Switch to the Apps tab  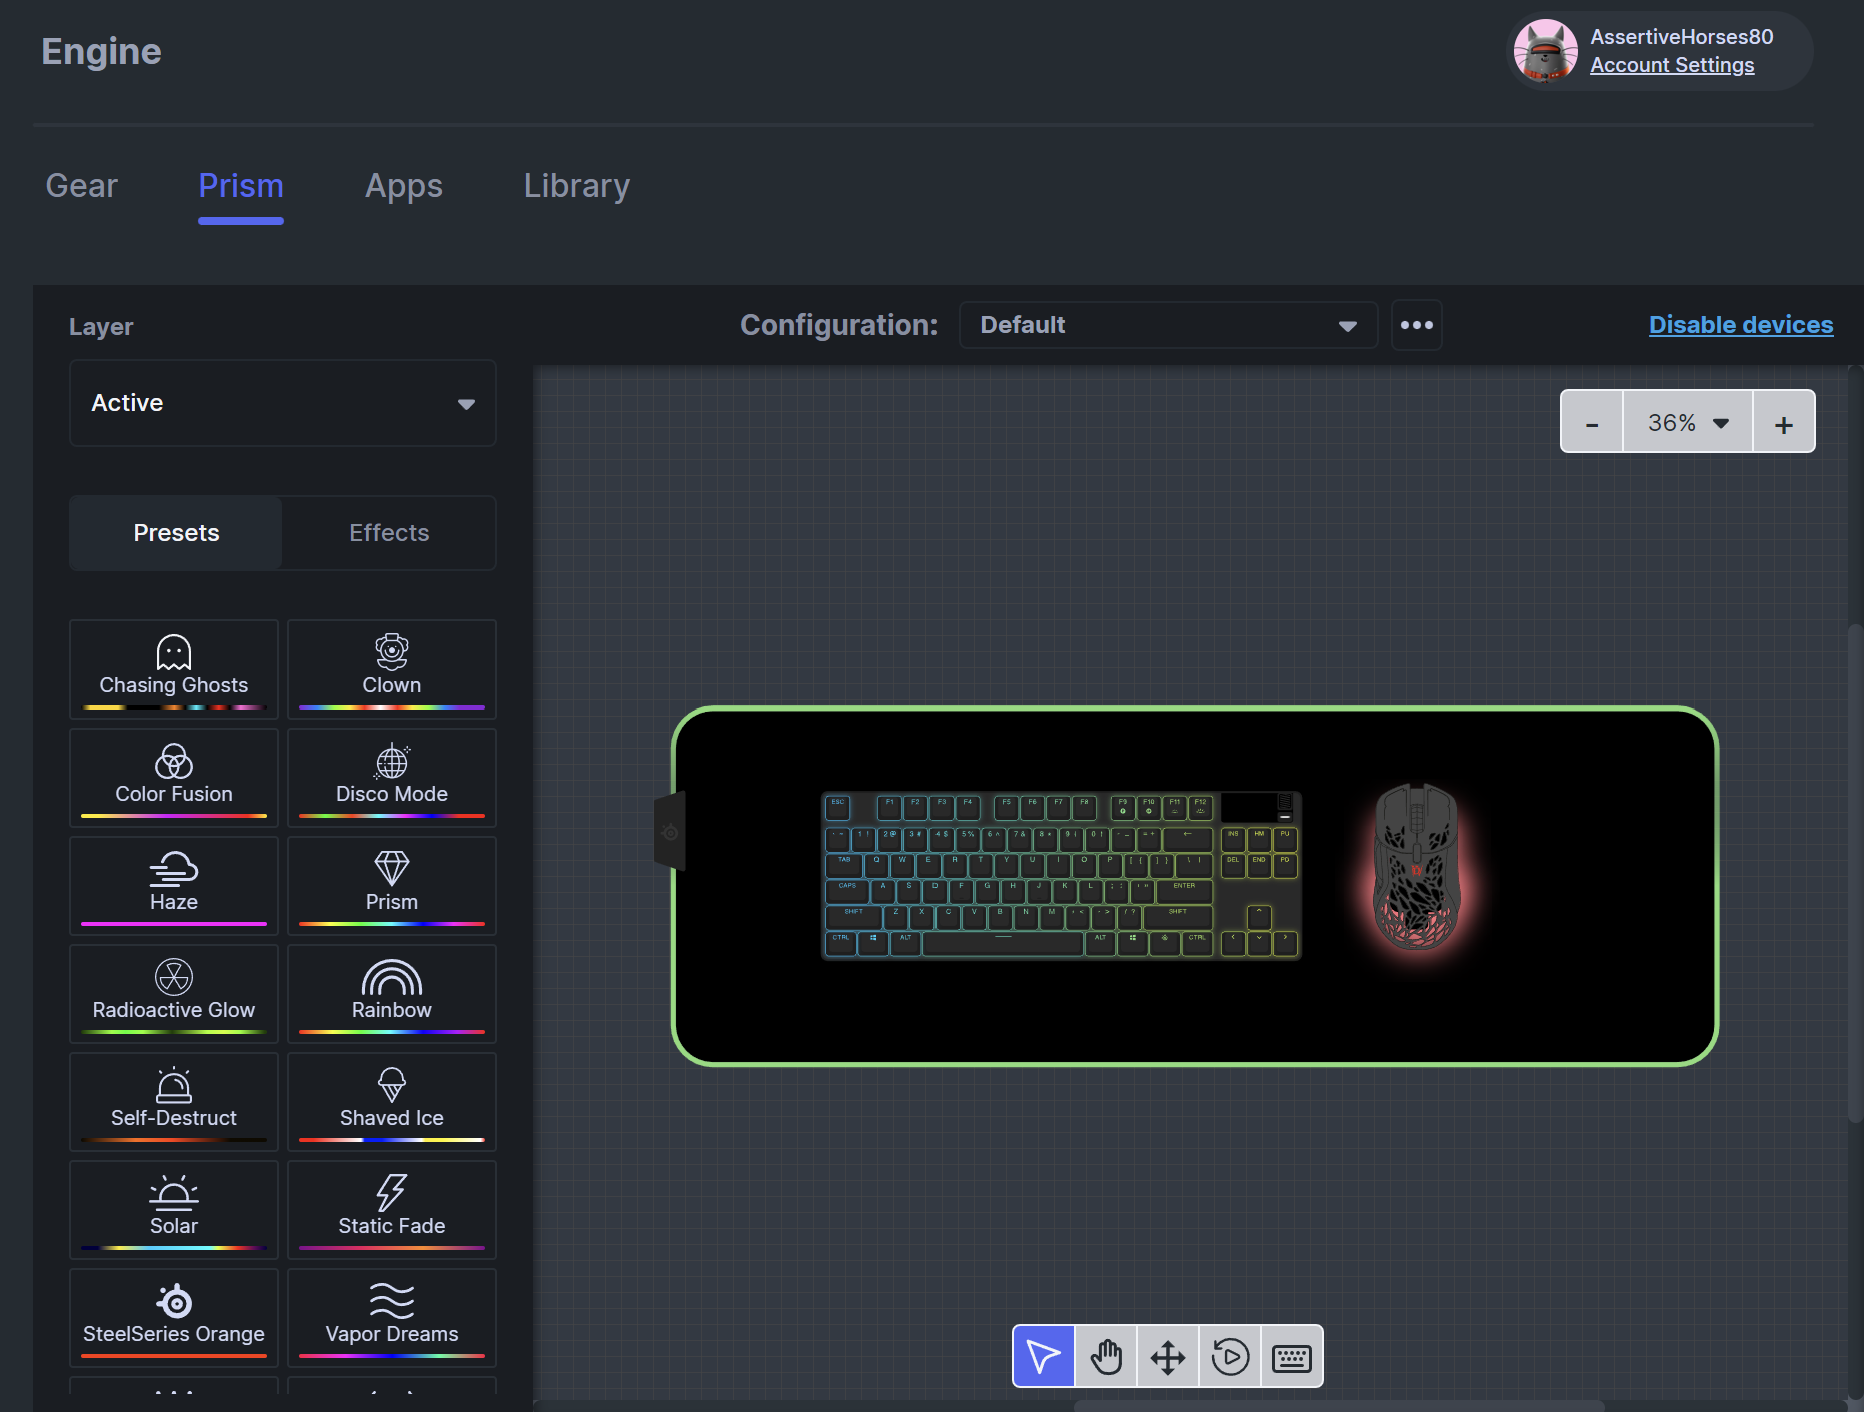(x=404, y=186)
